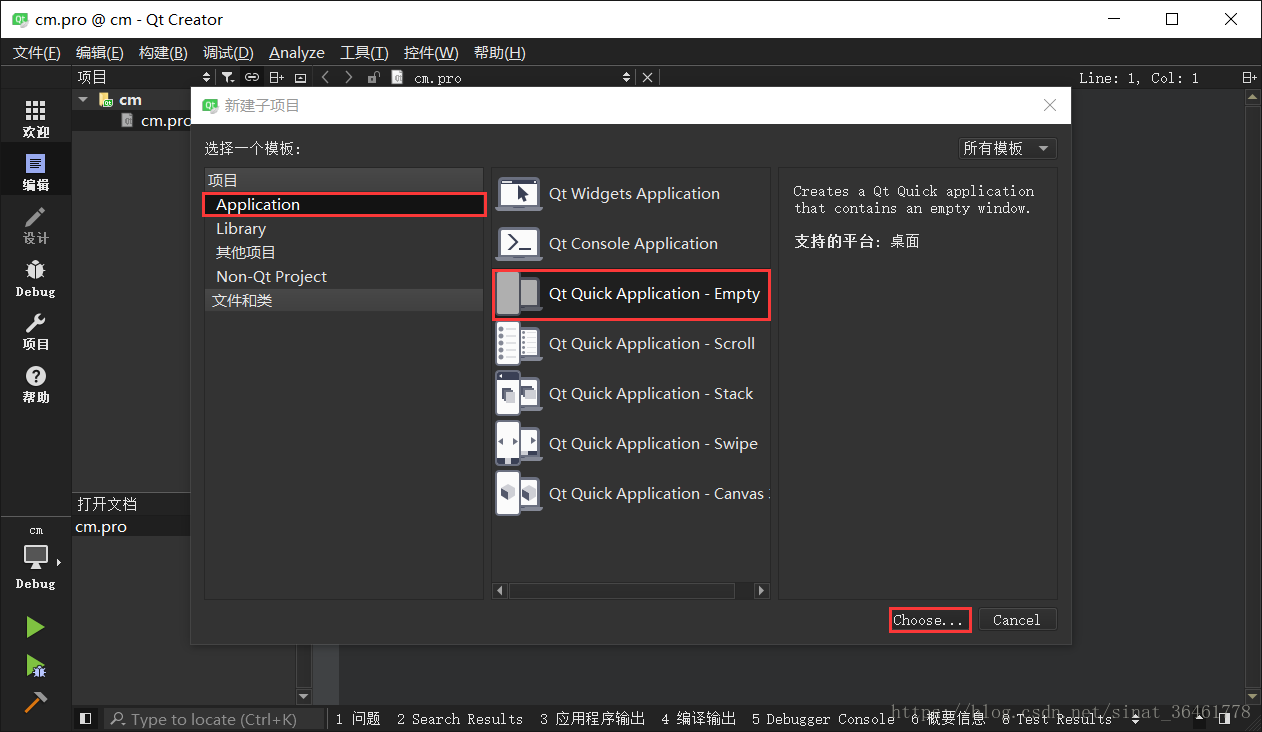This screenshot has width=1262, height=732.
Task: Open the 所有模板 template filter dropdown
Action: (1007, 148)
